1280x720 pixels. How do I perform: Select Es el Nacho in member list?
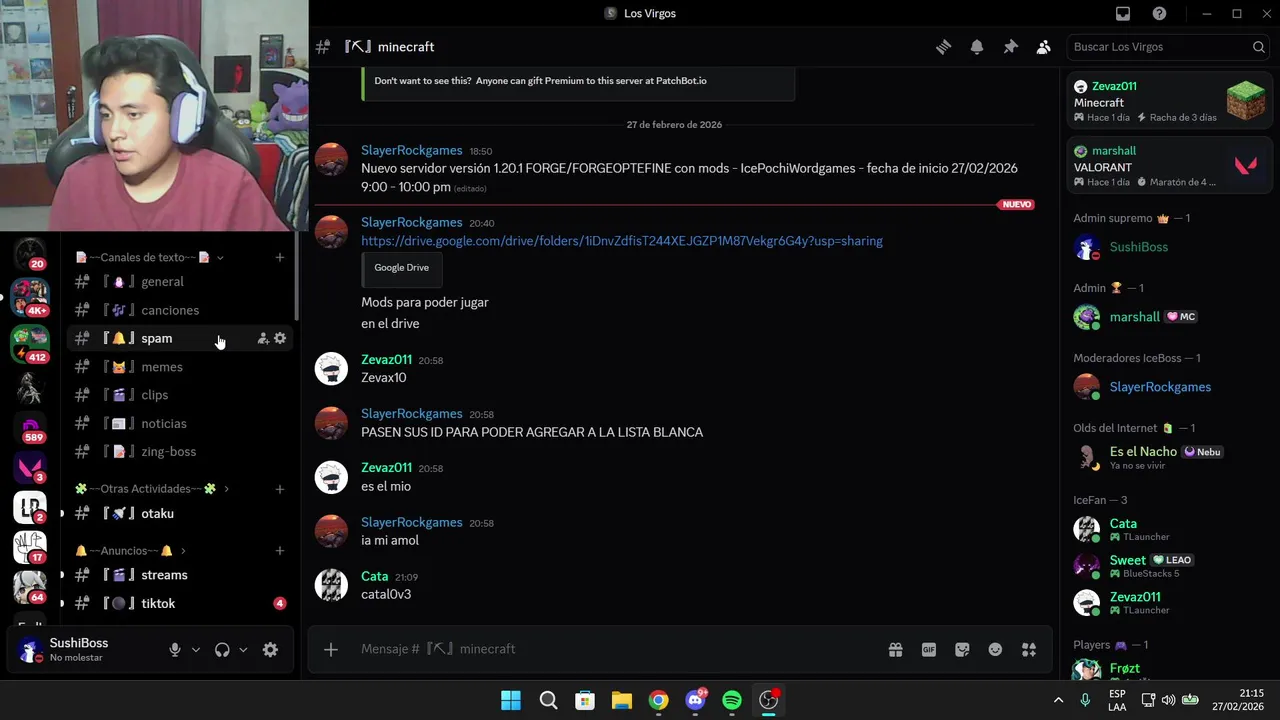1168,457
